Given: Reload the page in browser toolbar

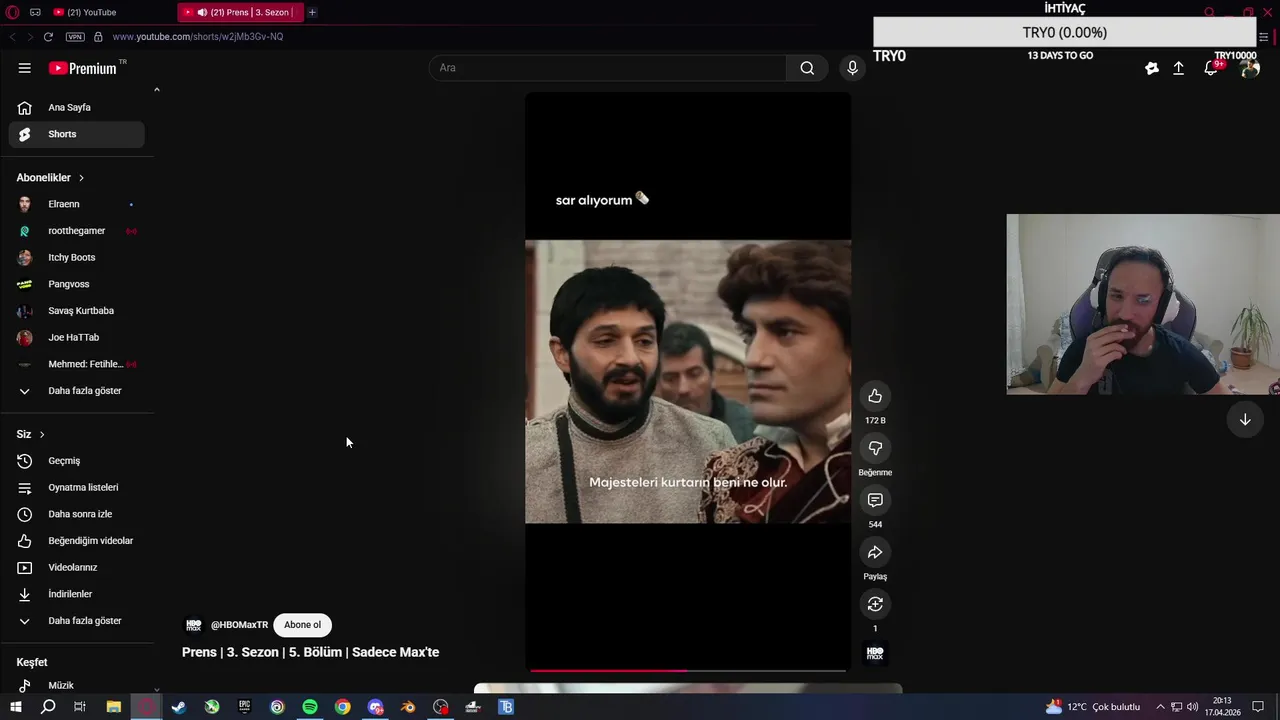Looking at the screenshot, I should (48, 37).
